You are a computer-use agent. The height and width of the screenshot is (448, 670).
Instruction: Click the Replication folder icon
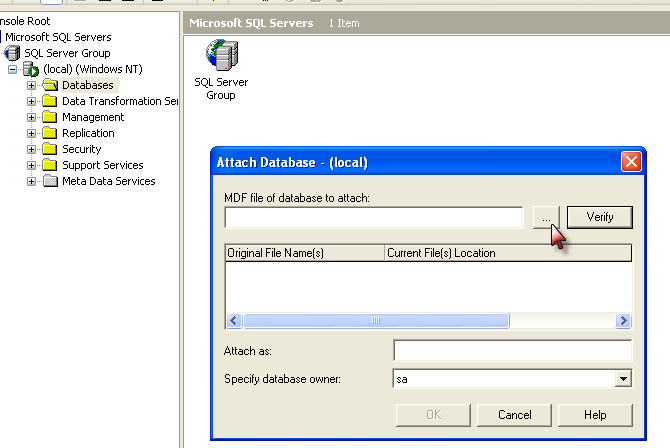coord(50,133)
